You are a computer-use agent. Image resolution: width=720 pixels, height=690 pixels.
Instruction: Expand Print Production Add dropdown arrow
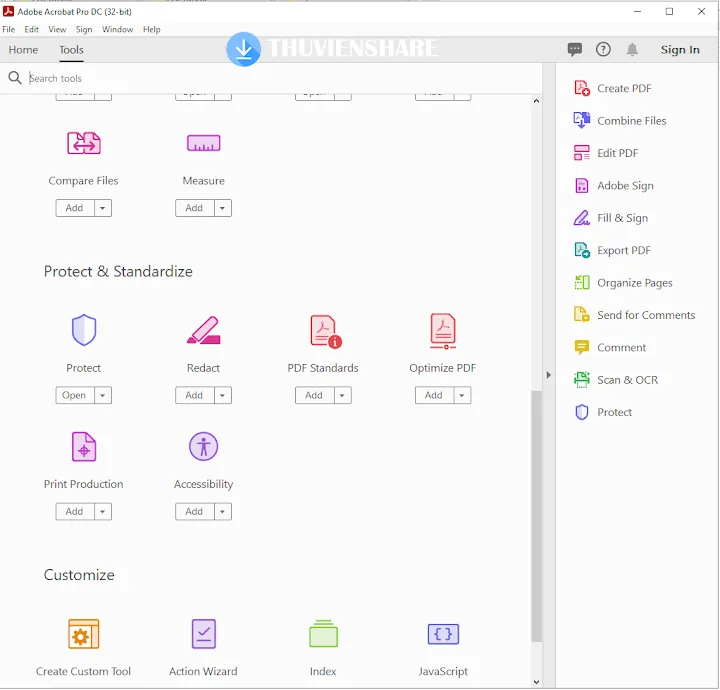point(103,511)
